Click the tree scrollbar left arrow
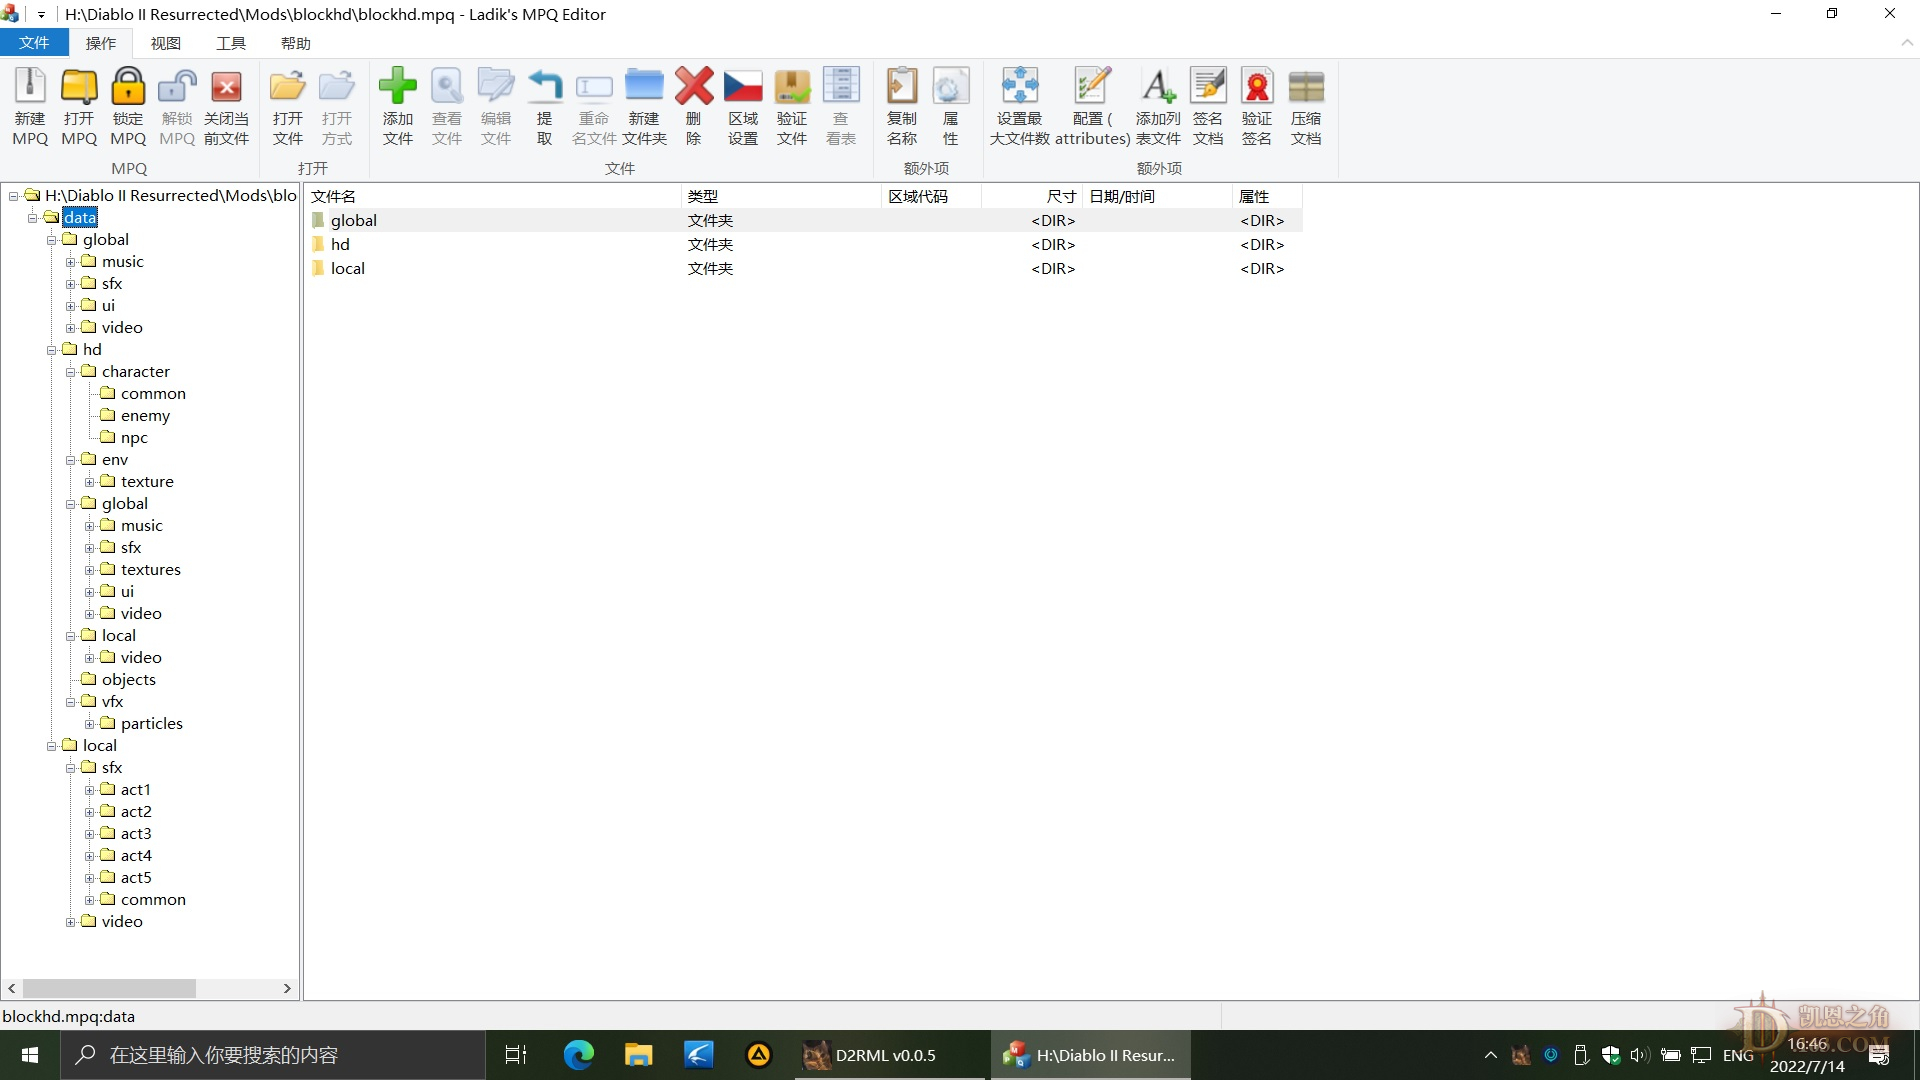The width and height of the screenshot is (1920, 1080). point(12,988)
